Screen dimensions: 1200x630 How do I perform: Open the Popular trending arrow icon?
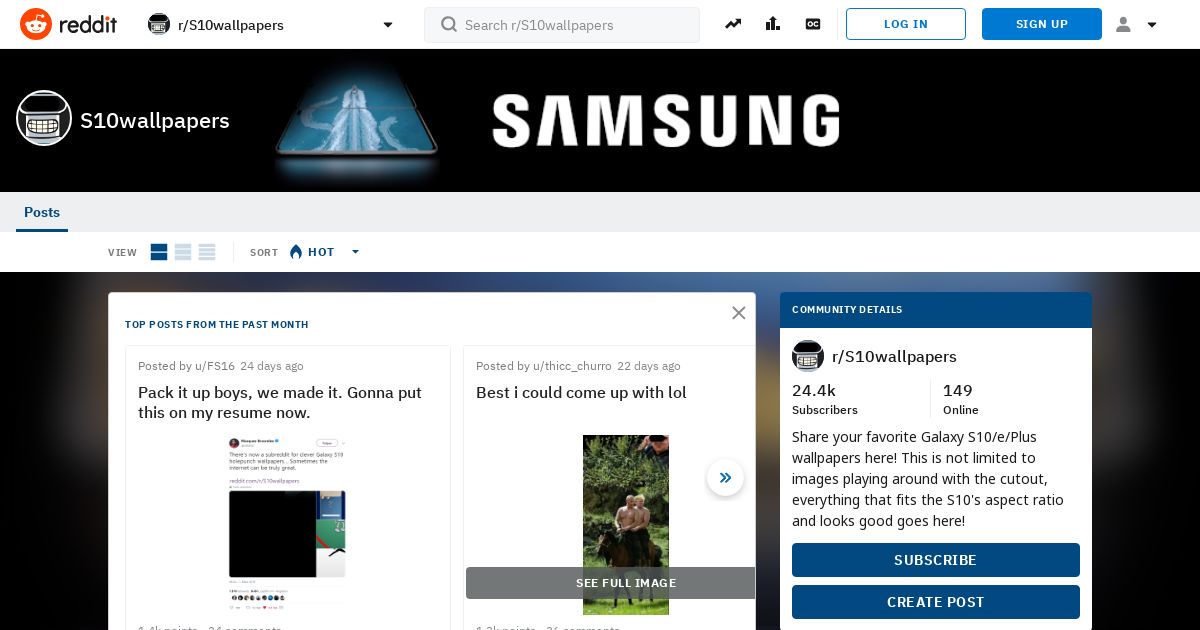point(733,24)
